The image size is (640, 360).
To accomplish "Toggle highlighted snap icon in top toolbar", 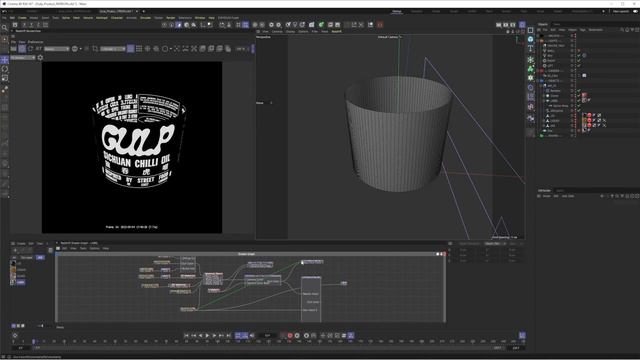I will coord(178,25).
